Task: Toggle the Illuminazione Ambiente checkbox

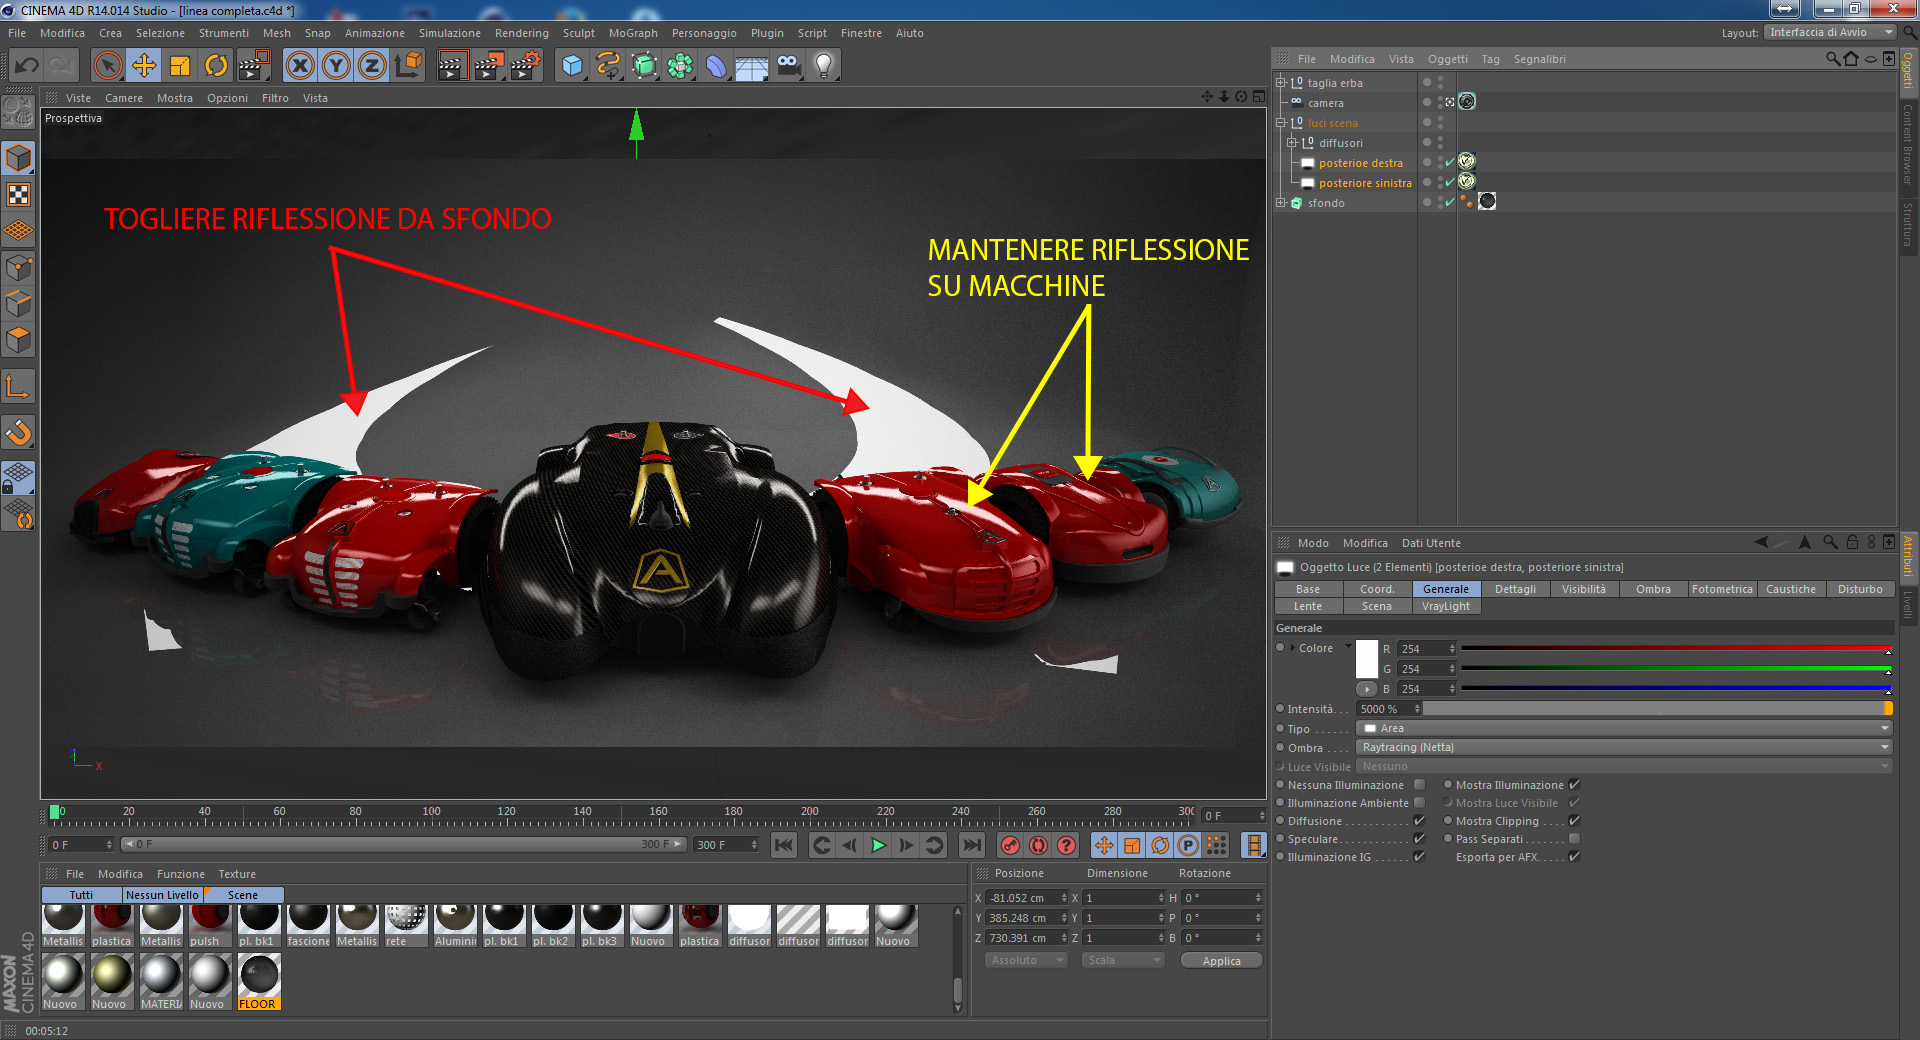Action: coord(1419,803)
